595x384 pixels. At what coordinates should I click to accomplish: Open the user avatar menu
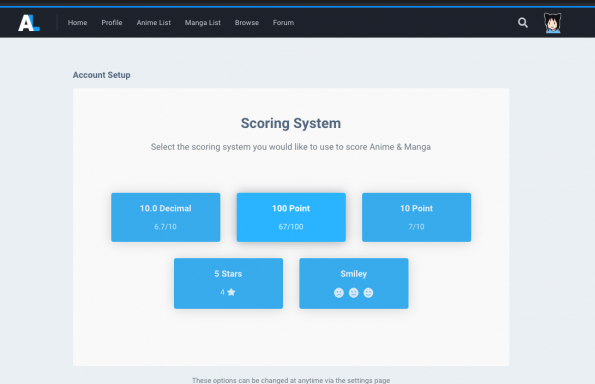point(552,23)
